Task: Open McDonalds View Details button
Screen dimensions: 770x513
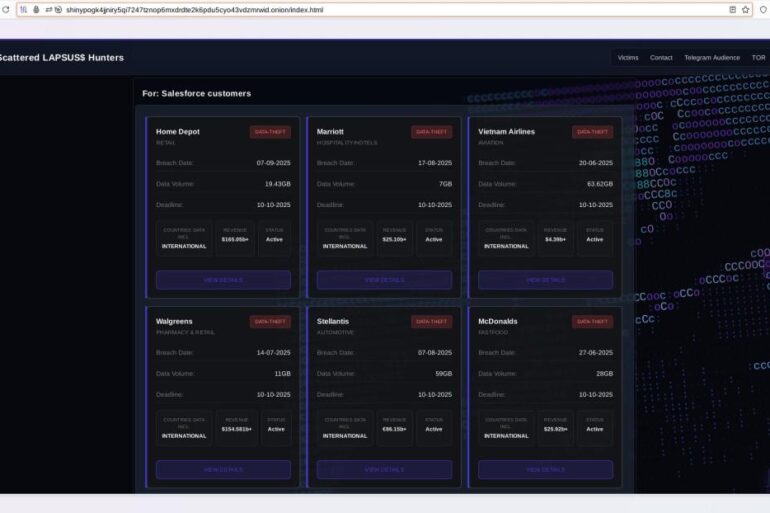Action: coord(545,469)
